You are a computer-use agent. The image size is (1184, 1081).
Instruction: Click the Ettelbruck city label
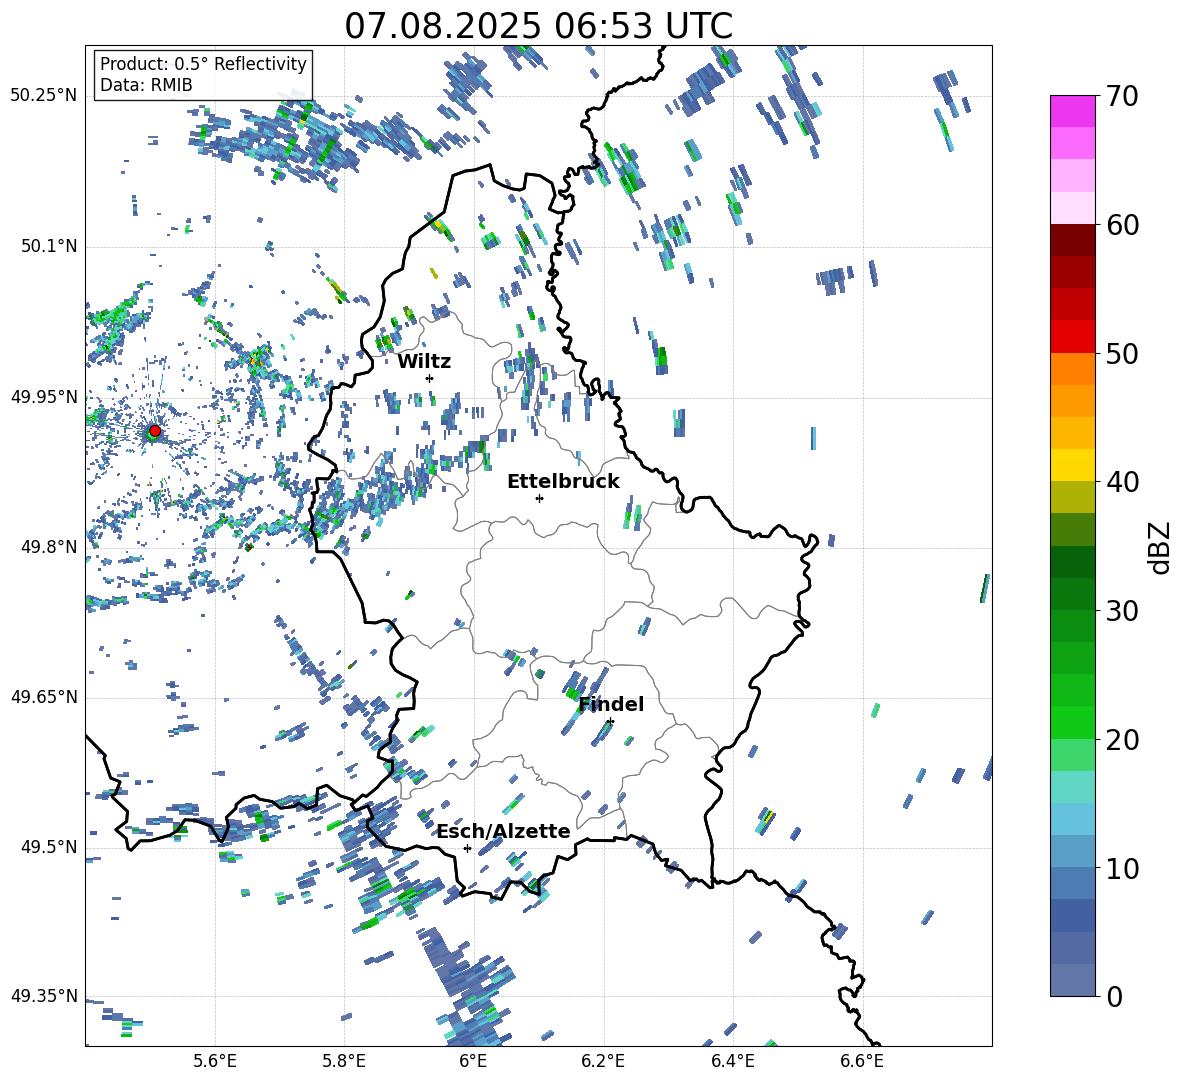point(563,481)
